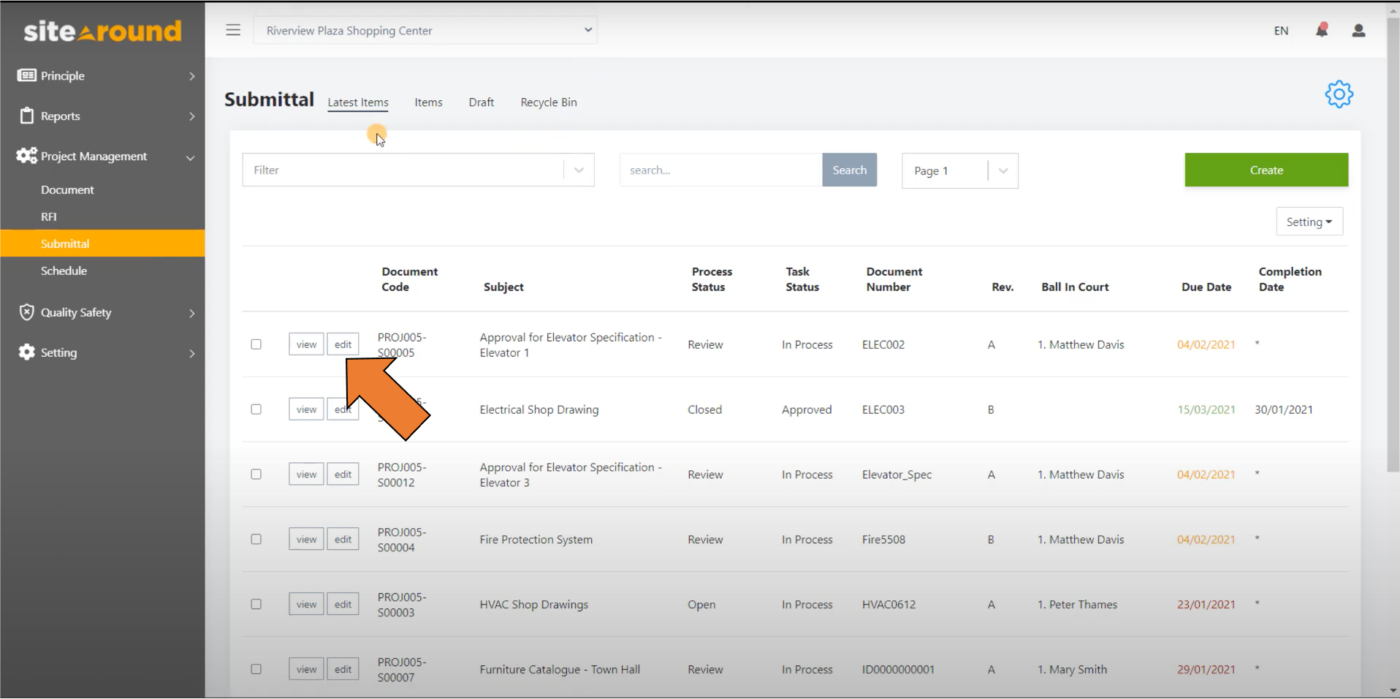Screen dimensions: 1400x699
Task: Click the Document Code column header
Action: click(409, 279)
